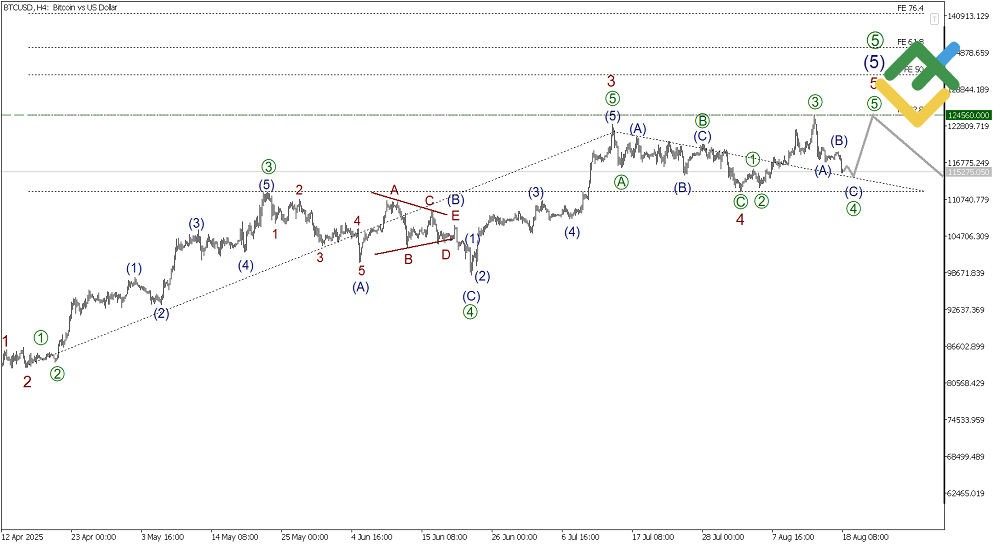Click the grey 115275.050 current price tag

[x=968, y=172]
